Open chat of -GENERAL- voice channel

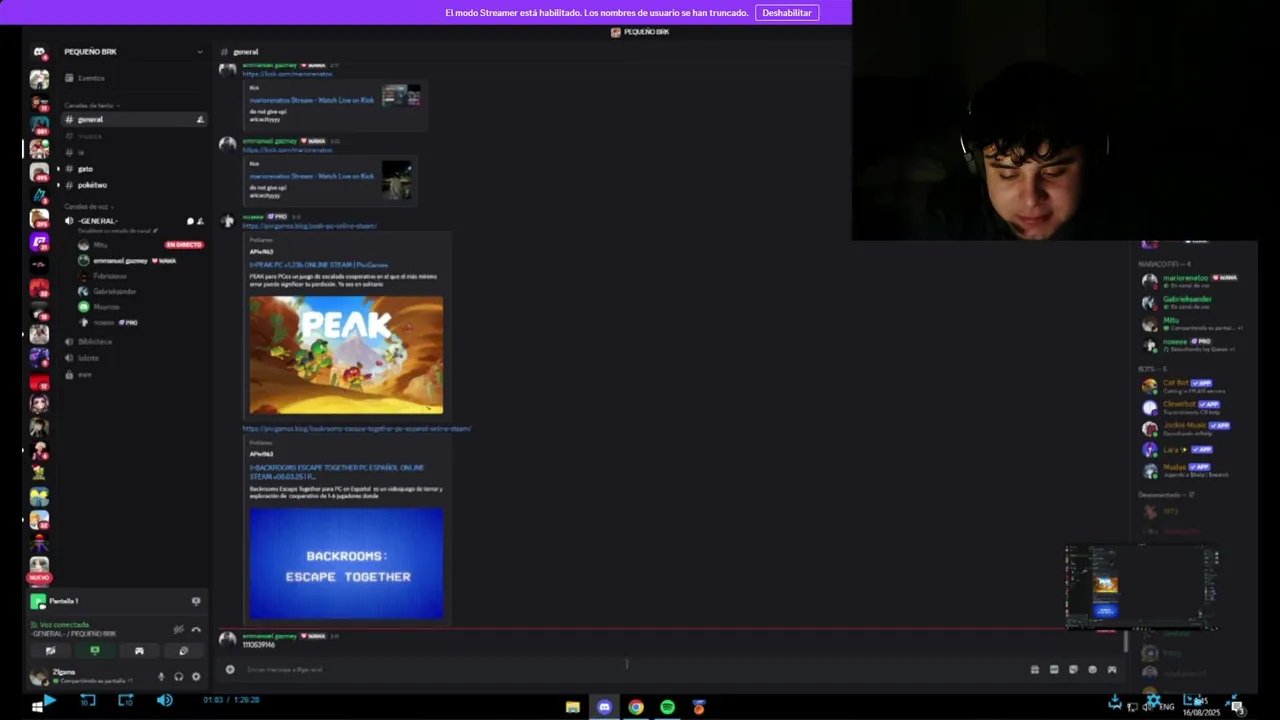[x=190, y=221]
